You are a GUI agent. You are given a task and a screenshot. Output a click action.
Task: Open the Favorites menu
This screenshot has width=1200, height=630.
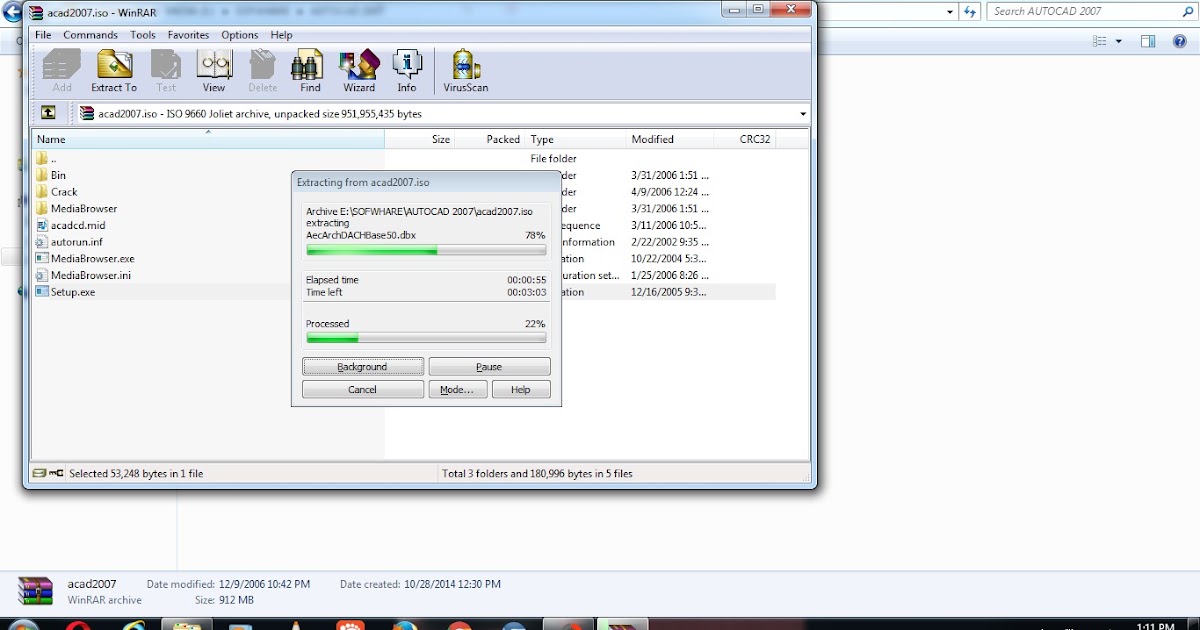click(x=188, y=34)
